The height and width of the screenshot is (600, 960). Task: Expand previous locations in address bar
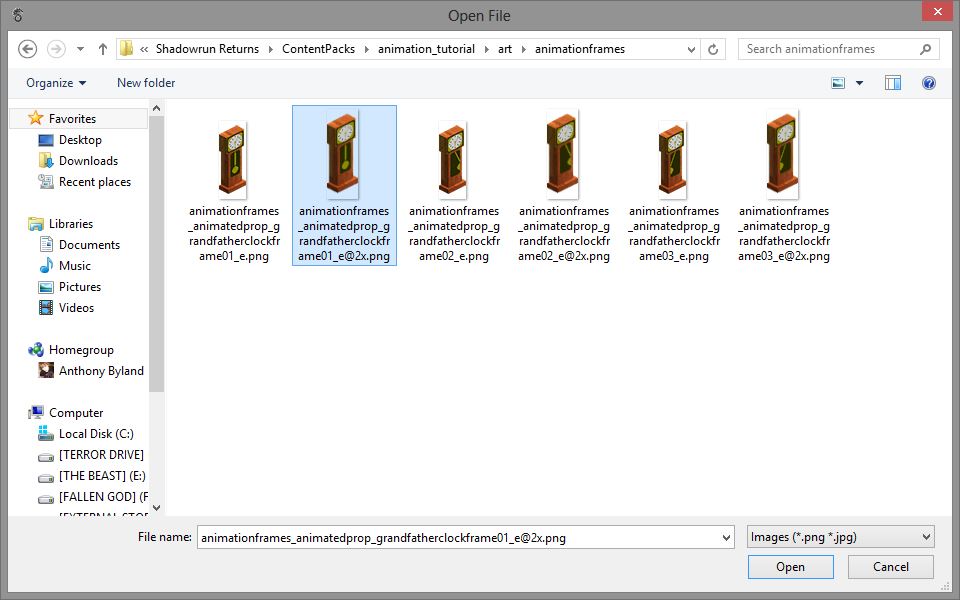[691, 49]
